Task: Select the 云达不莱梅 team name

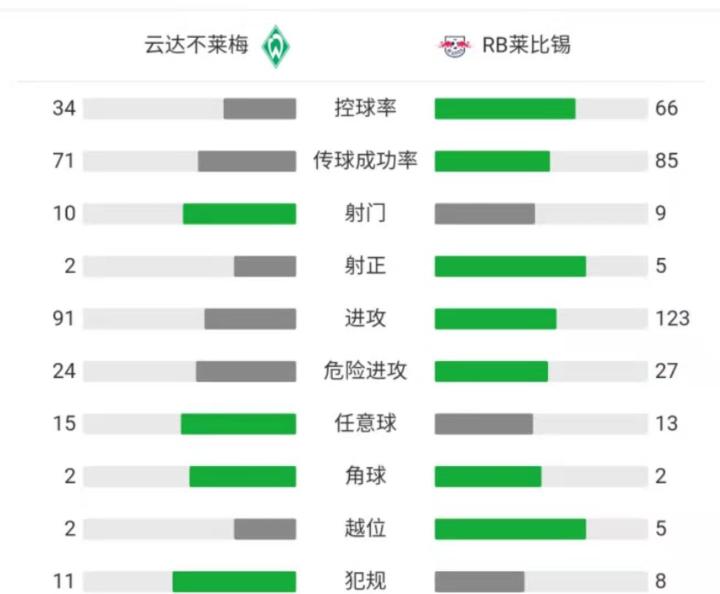Action: (198, 46)
